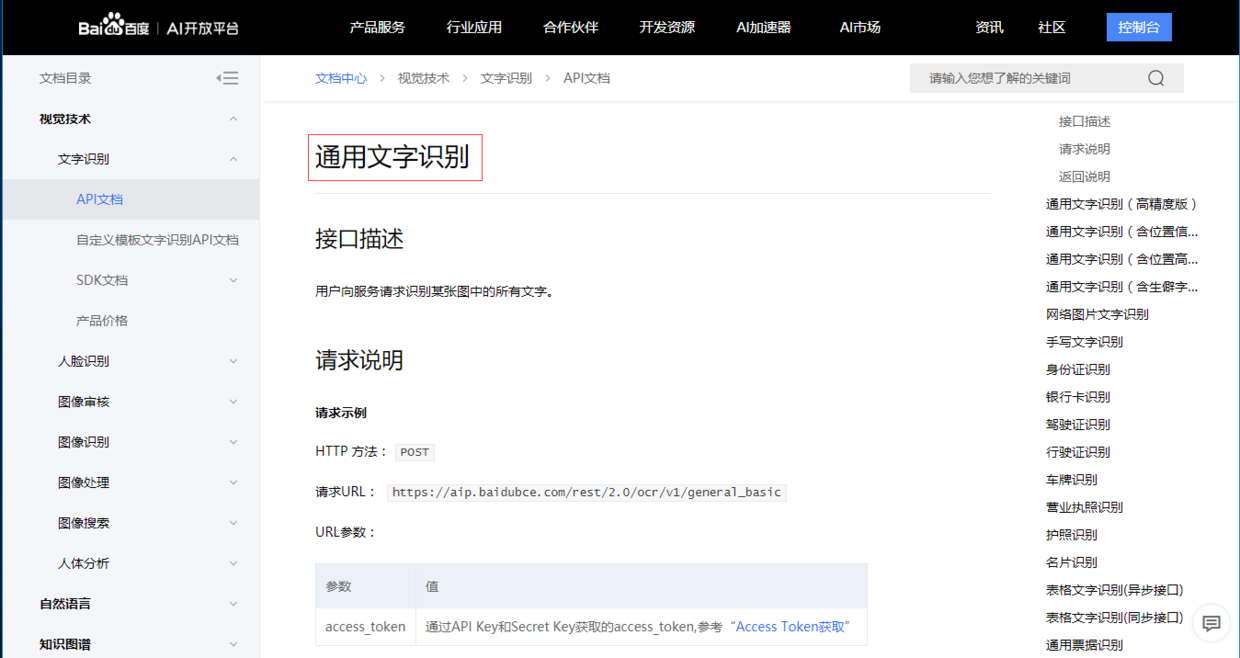Open the 开发资源 top menu
This screenshot has width=1240, height=658.
(667, 27)
